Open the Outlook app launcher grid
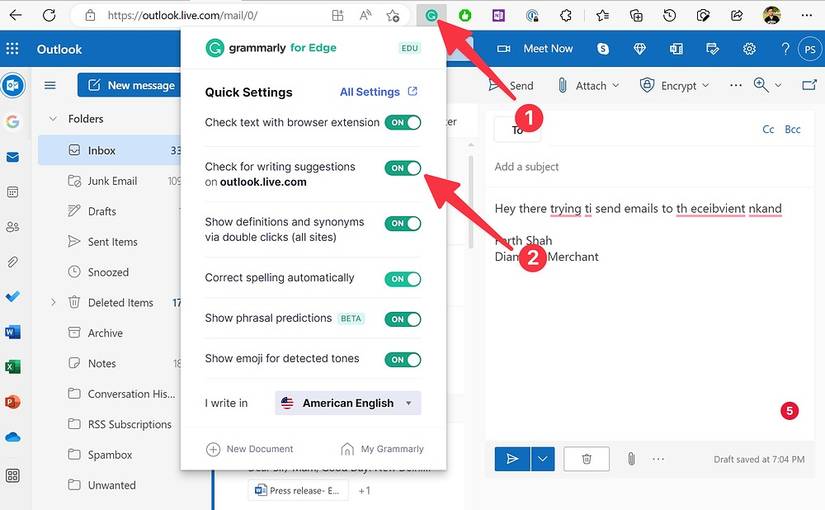 [13, 49]
